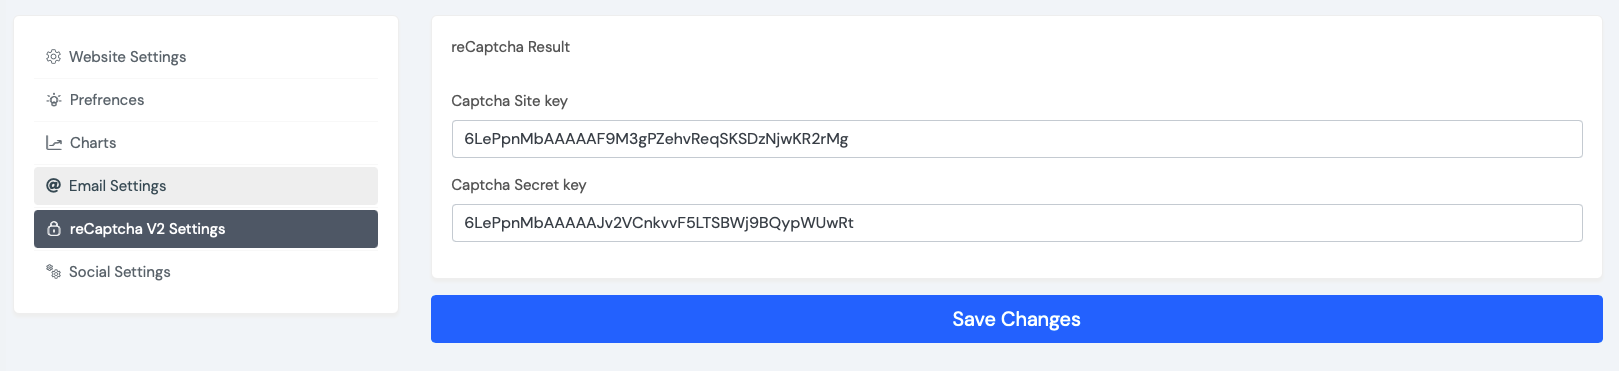1619x371 pixels.
Task: Click the gears icon beside Social Settings
Action: click(x=54, y=272)
